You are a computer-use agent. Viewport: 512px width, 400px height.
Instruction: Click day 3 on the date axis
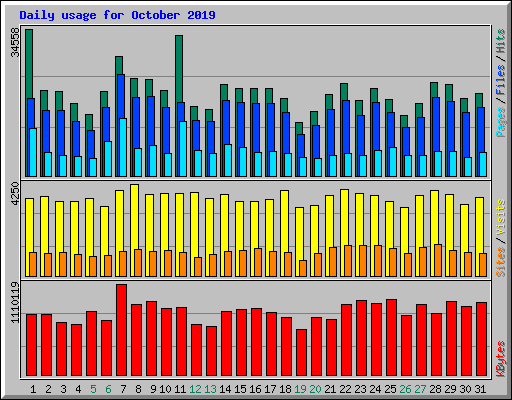[x=63, y=389]
